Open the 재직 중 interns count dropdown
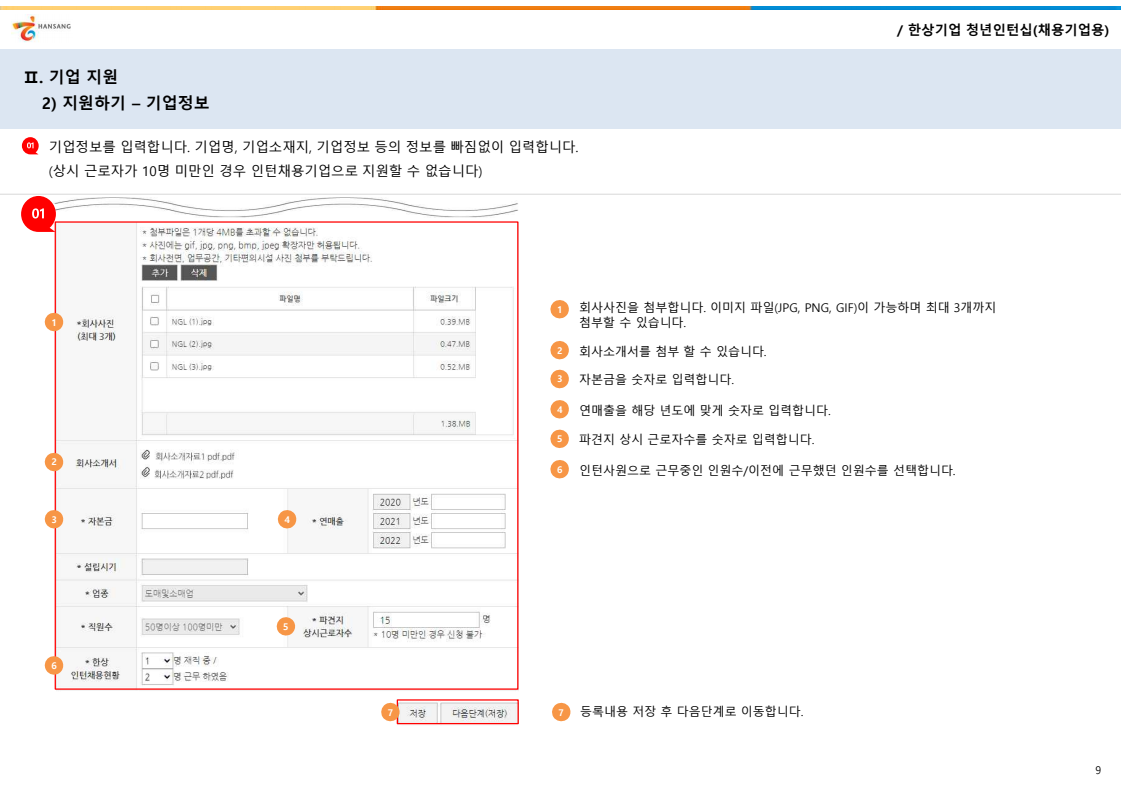 157,661
